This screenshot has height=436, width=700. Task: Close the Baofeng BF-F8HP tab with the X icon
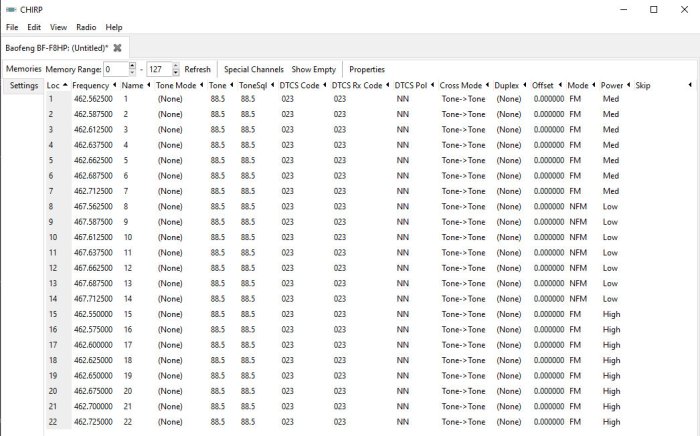pyautogui.click(x=117, y=48)
